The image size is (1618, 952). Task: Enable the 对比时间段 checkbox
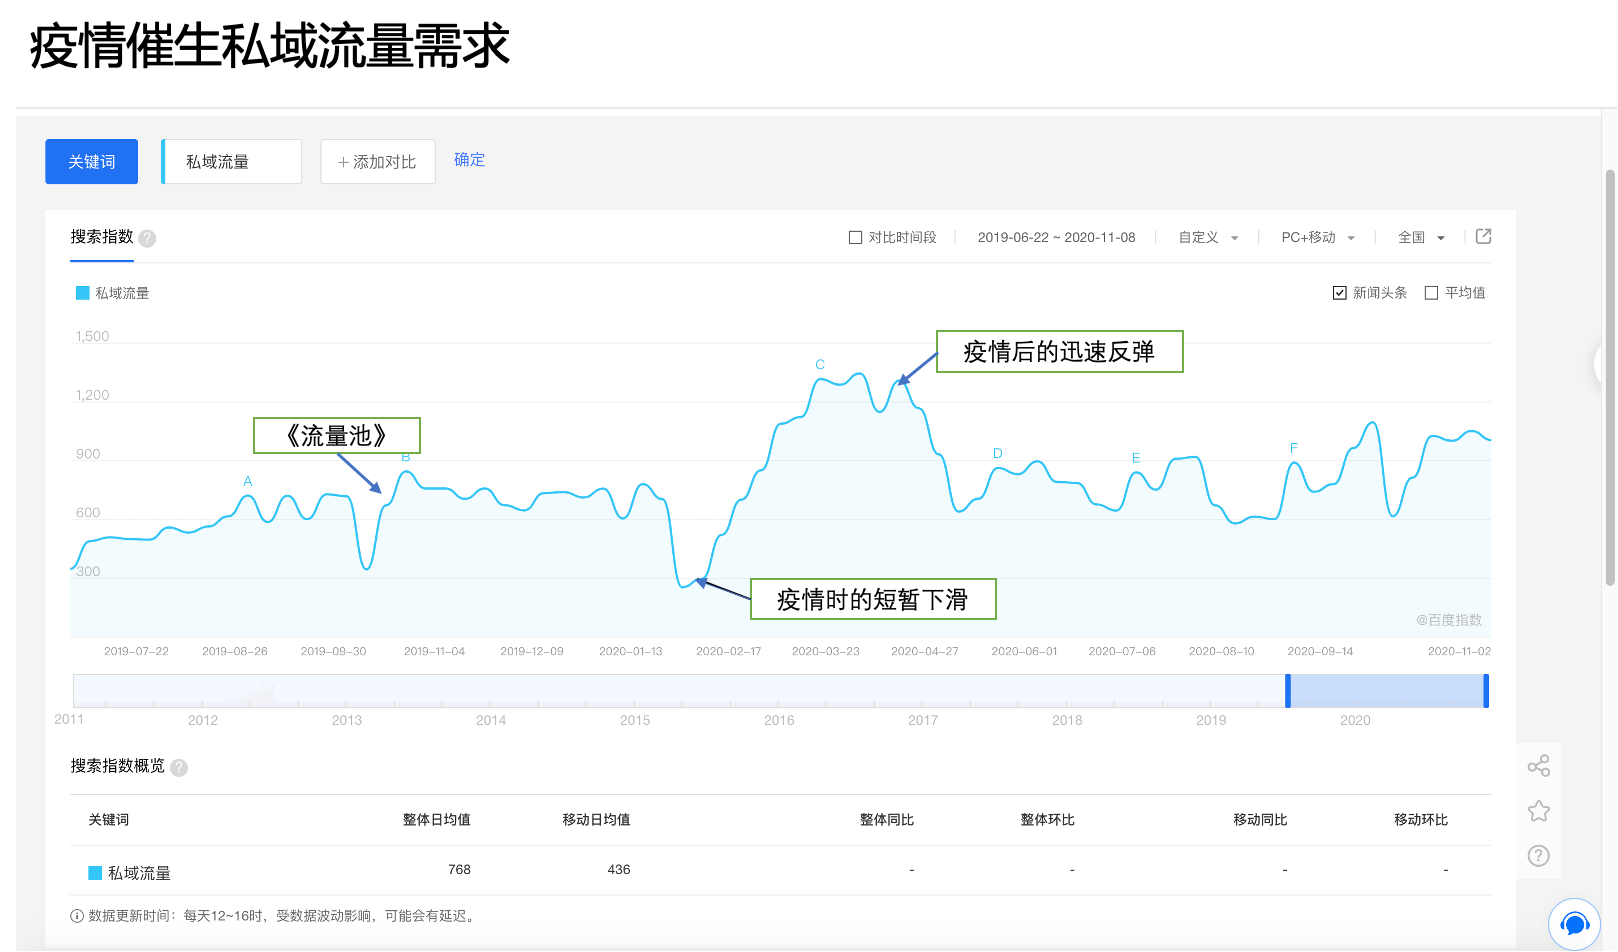tap(855, 238)
